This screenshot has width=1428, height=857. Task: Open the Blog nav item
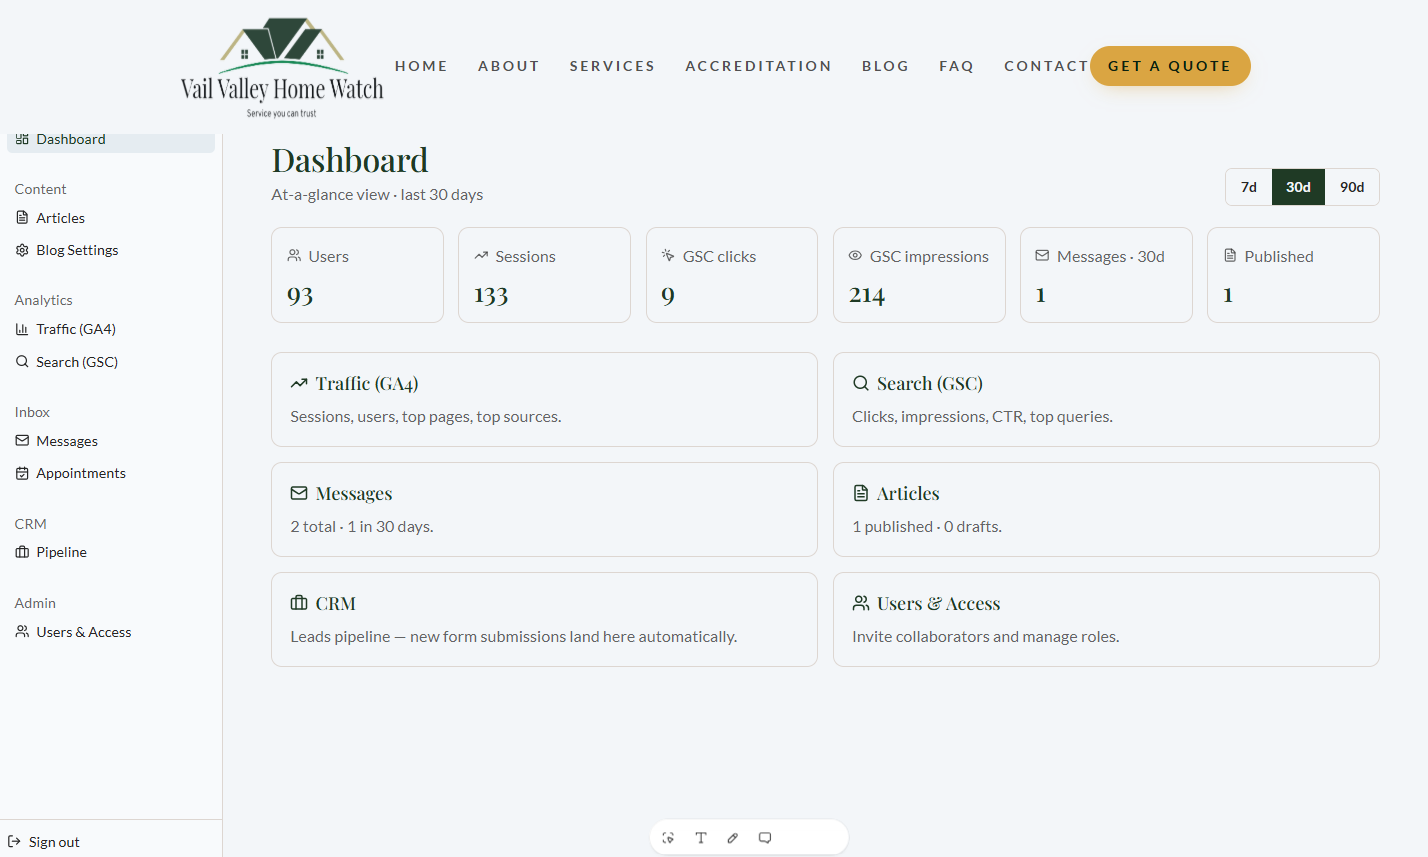pyautogui.click(x=885, y=66)
